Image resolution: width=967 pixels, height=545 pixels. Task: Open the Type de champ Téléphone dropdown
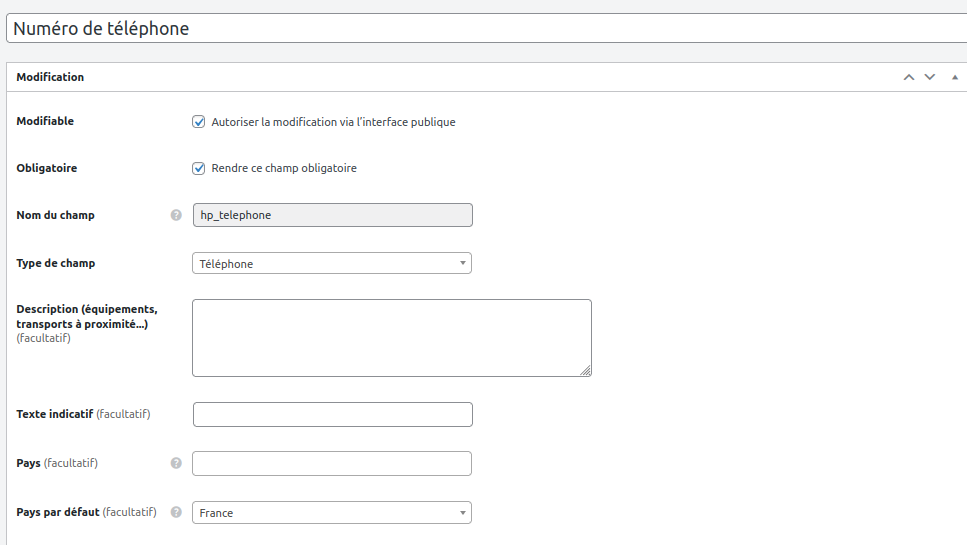[332, 263]
